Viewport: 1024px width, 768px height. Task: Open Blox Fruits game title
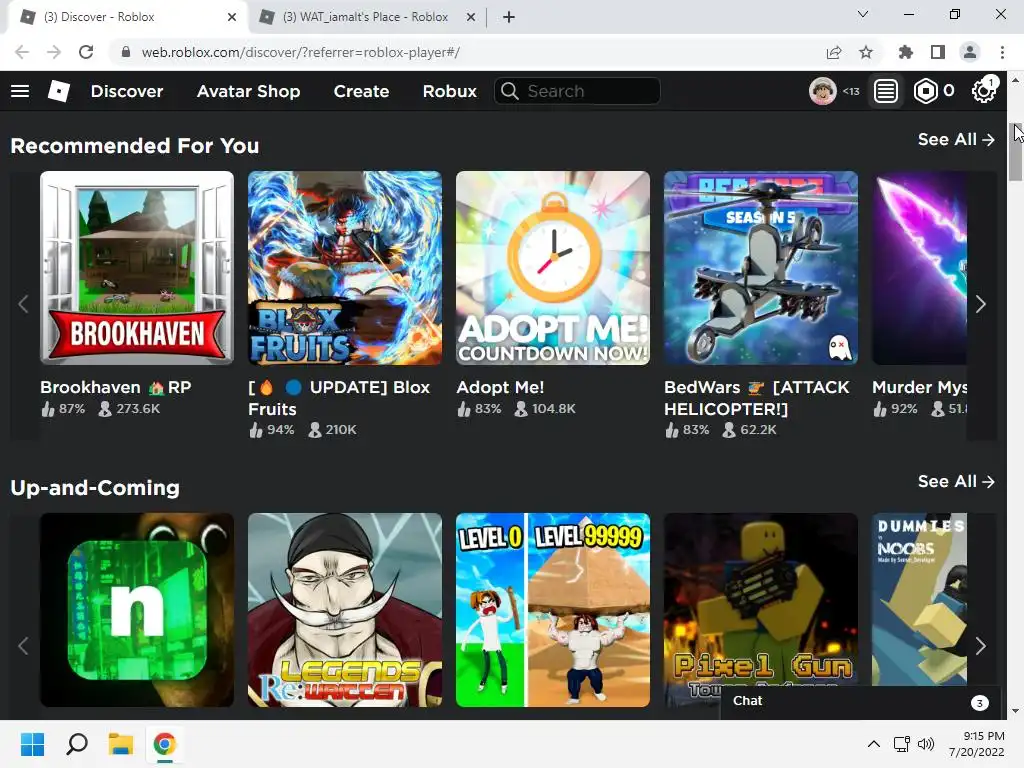coord(339,398)
